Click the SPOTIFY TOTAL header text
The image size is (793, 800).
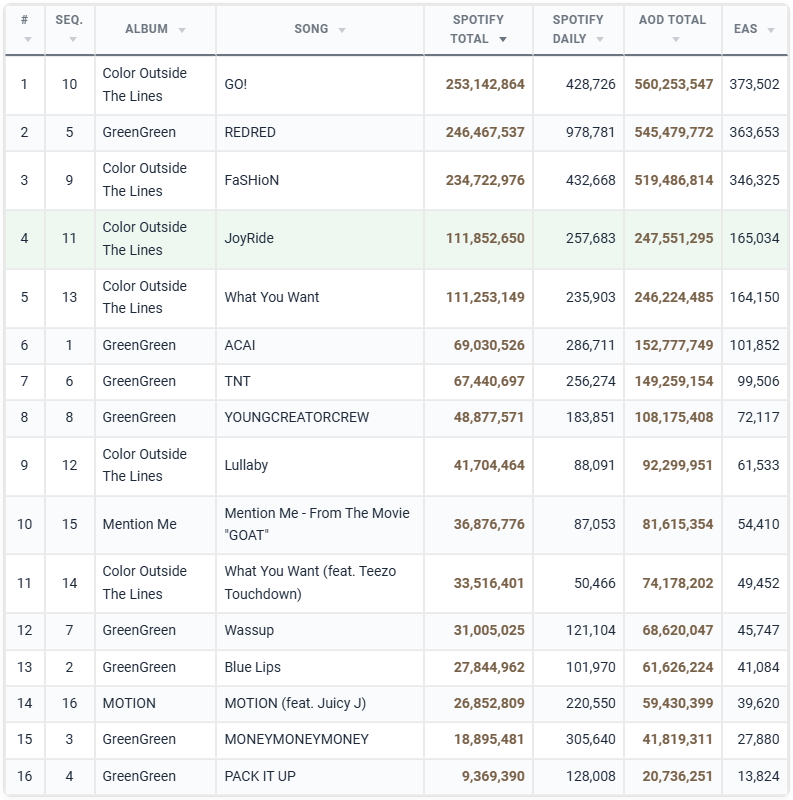click(478, 29)
